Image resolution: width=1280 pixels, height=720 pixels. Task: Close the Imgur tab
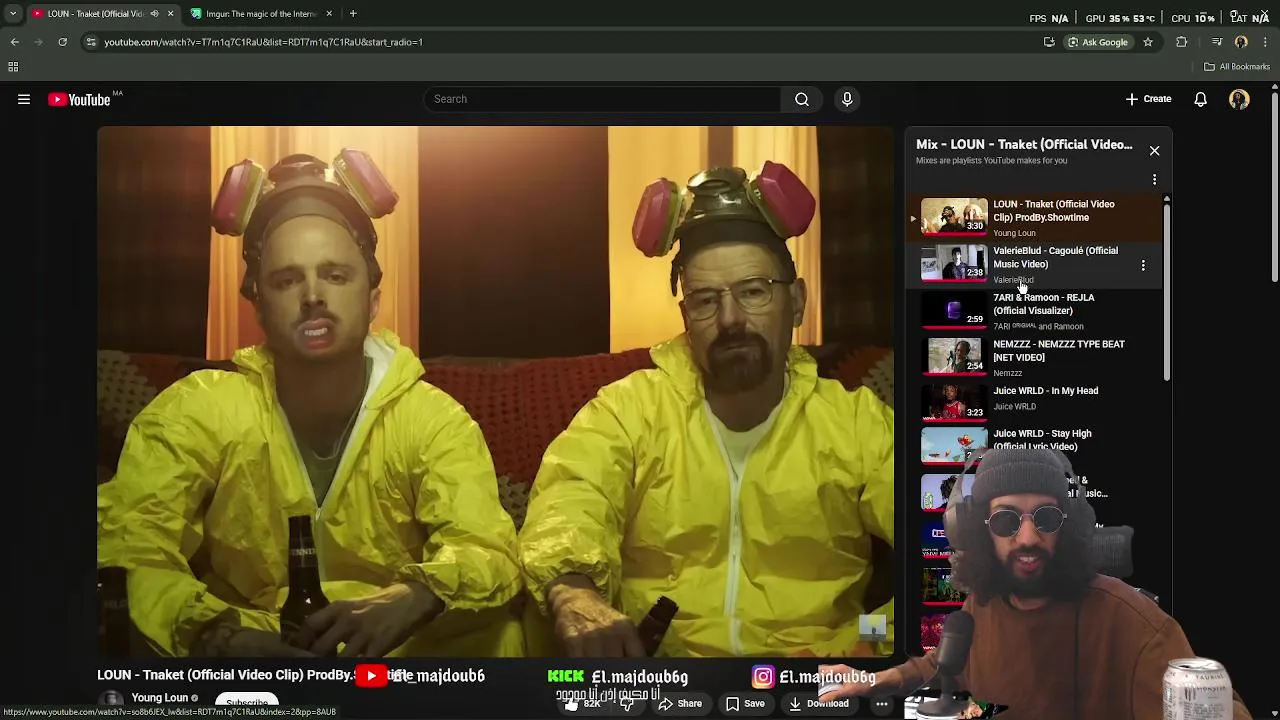point(329,14)
